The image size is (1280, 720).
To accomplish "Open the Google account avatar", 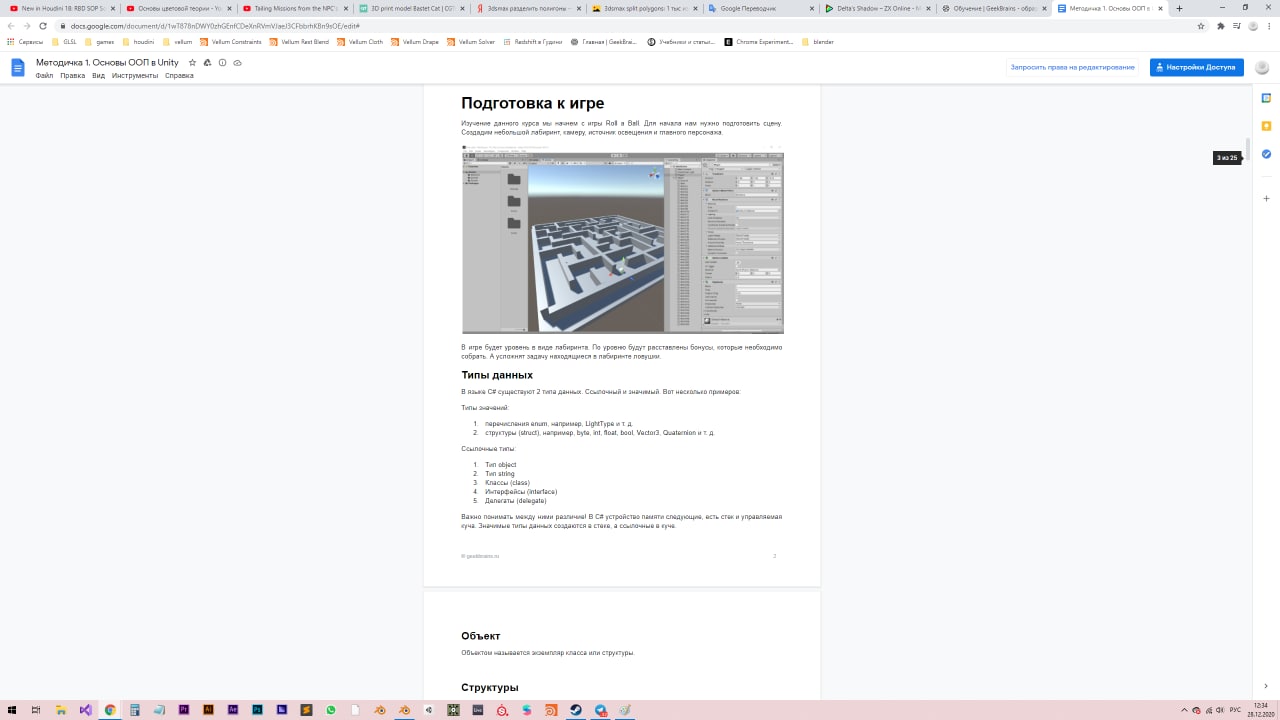I will tap(1262, 67).
